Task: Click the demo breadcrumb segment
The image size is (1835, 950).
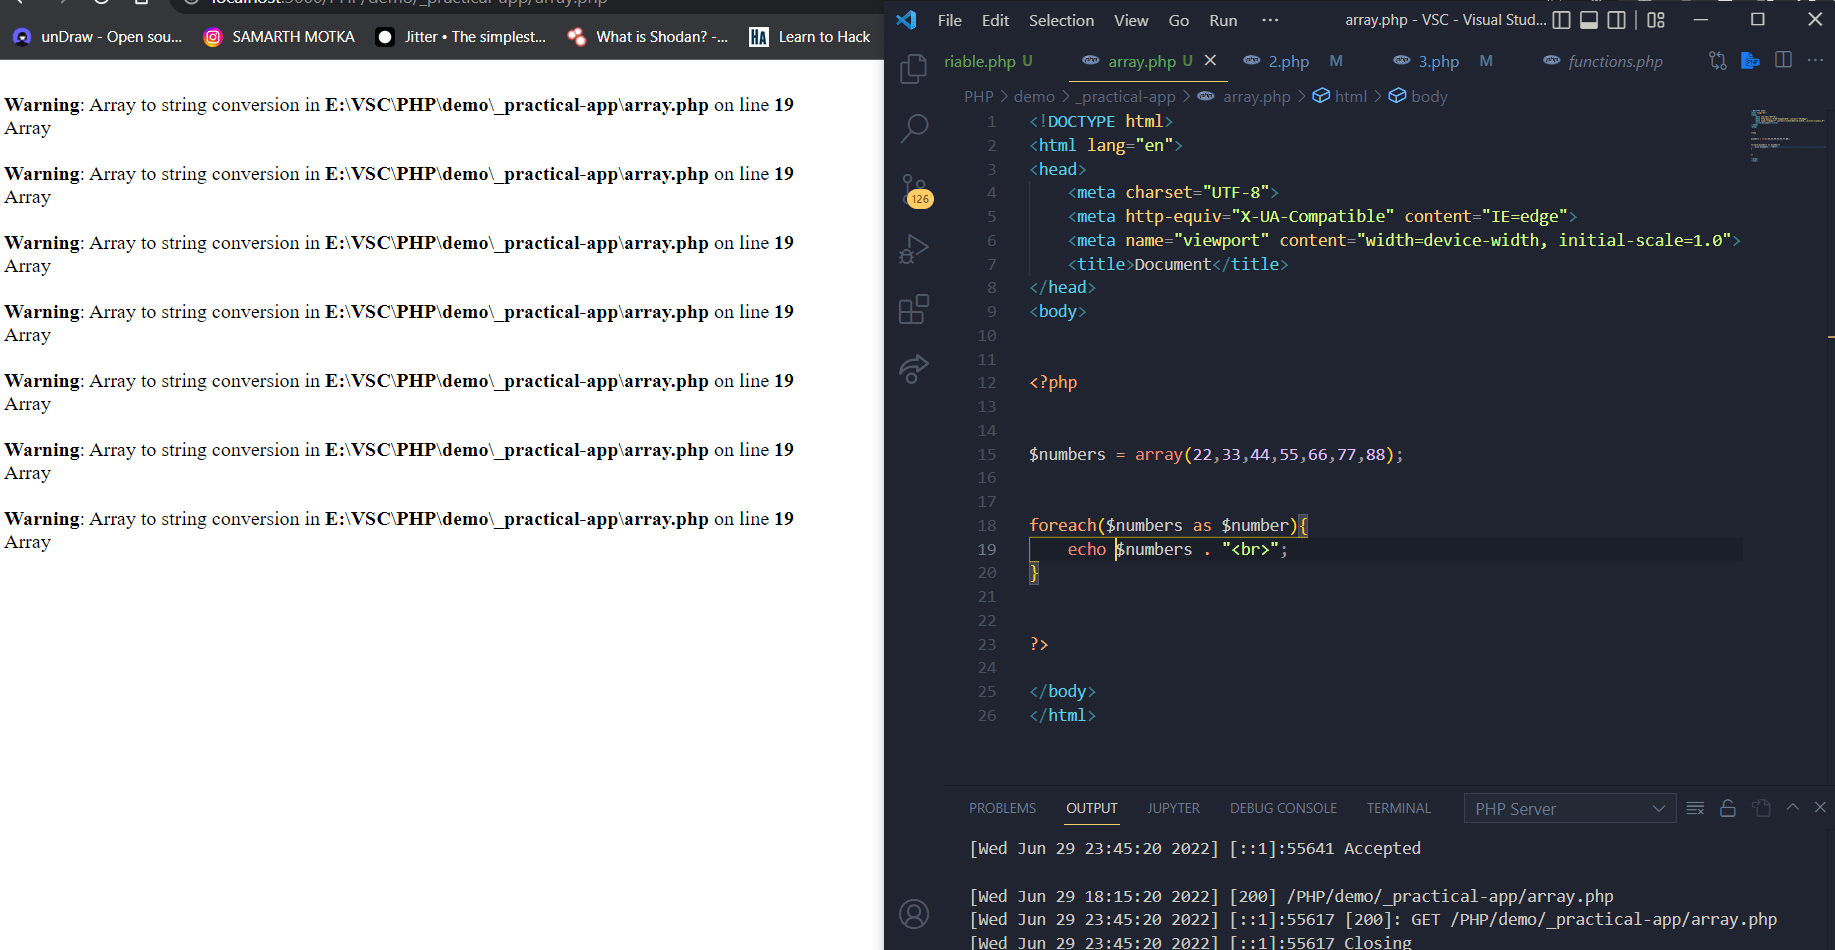Action: (1034, 96)
